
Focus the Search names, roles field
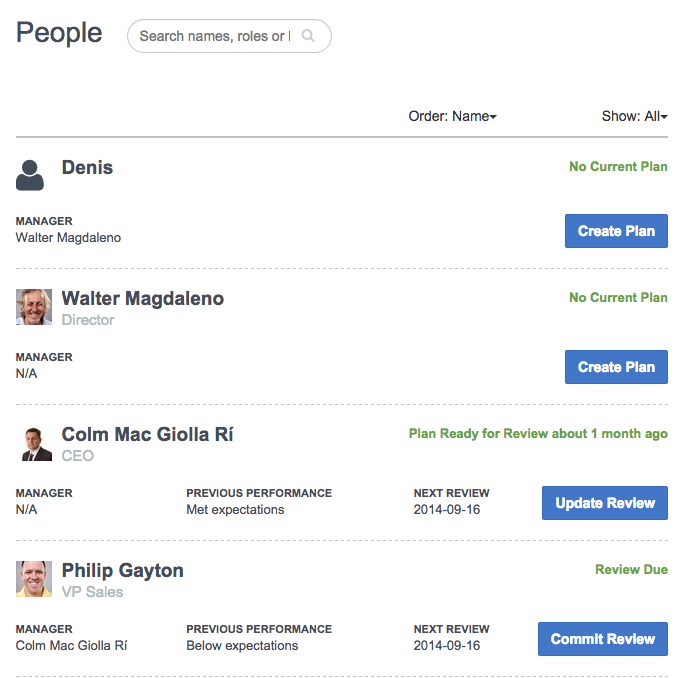coord(229,36)
